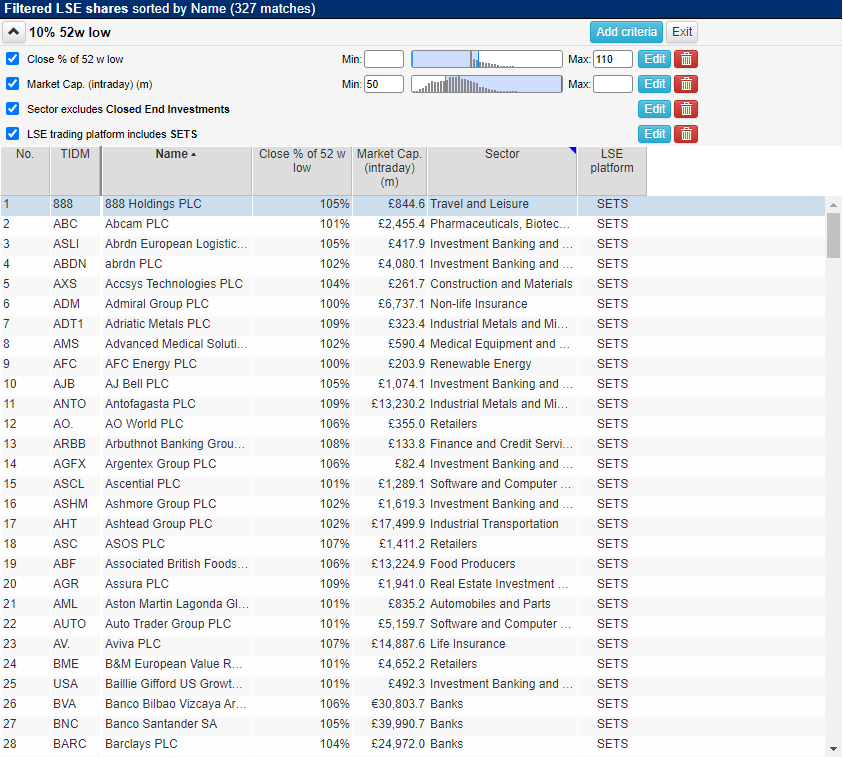Untick the Close % of 52 w low checkbox
Image resolution: width=843 pixels, height=757 pixels.
coord(12,59)
